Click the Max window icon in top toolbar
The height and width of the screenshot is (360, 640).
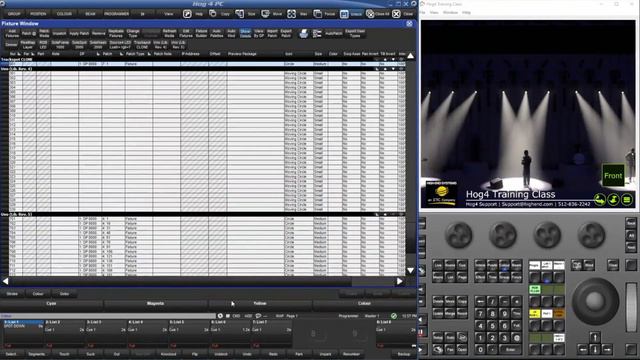[x=291, y=14]
